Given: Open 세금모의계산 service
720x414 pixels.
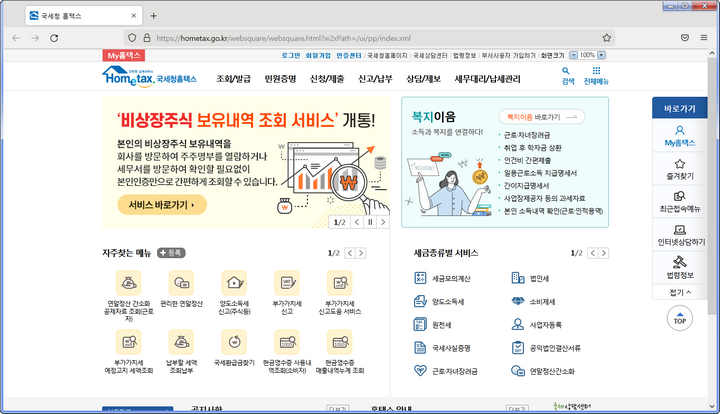Looking at the screenshot, I should pyautogui.click(x=442, y=278).
